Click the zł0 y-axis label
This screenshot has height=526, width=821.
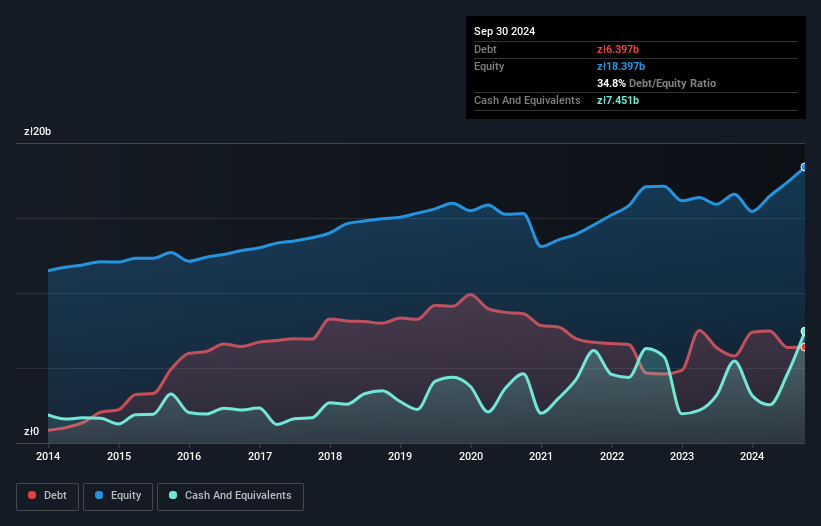tap(32, 431)
